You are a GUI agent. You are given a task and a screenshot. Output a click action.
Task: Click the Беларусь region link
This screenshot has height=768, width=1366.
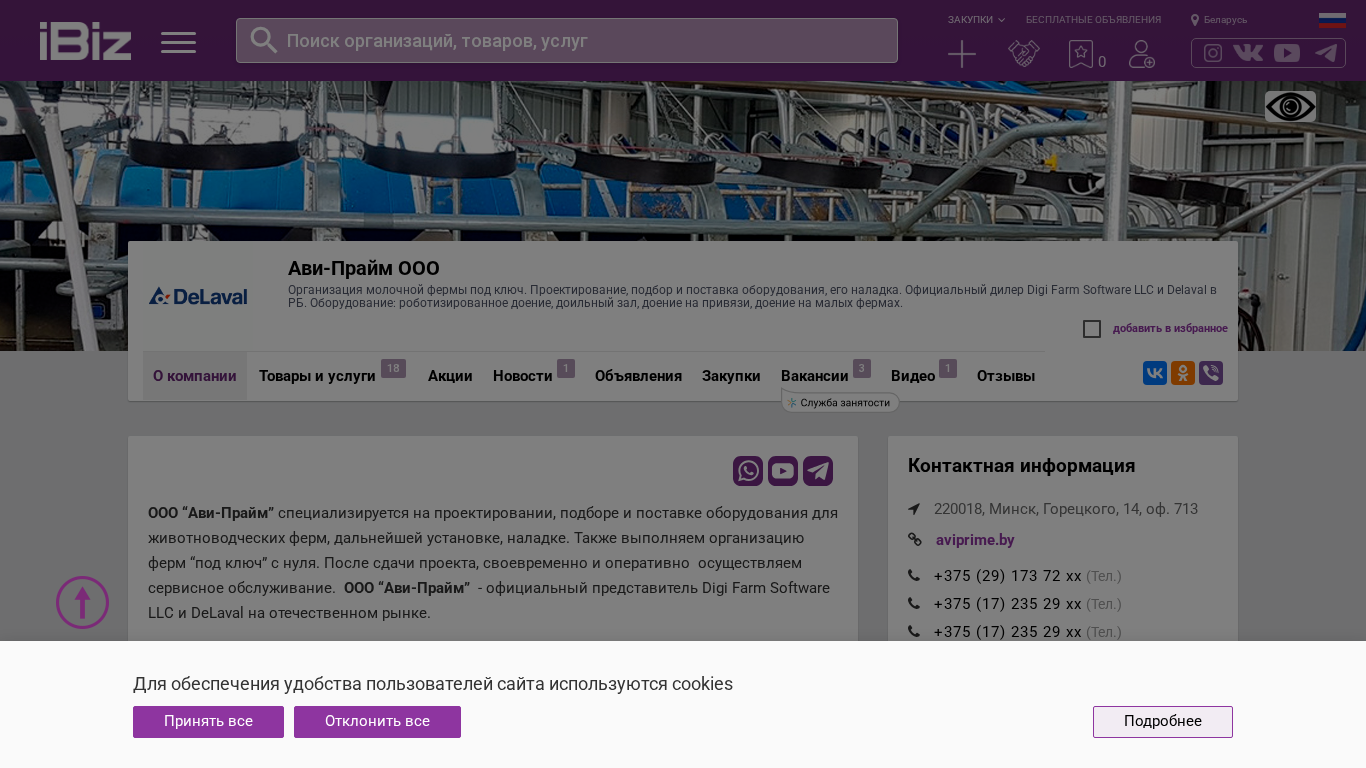(x=1225, y=20)
